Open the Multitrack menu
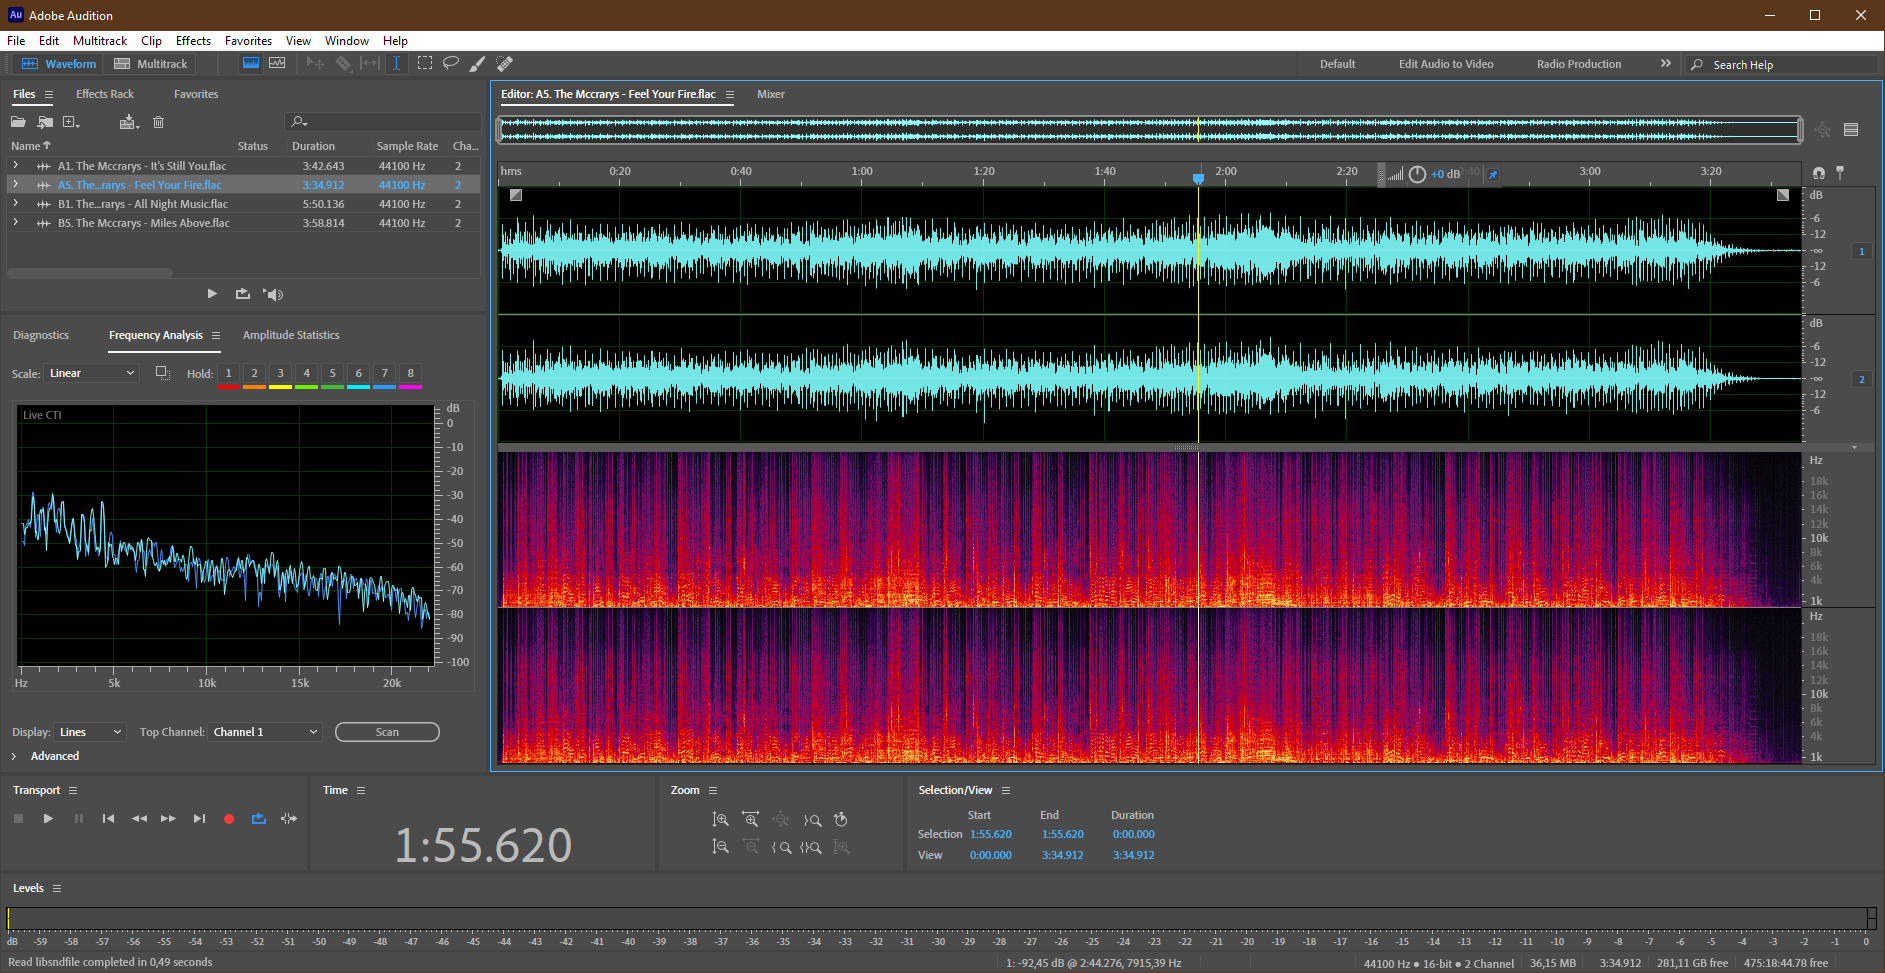 pyautogui.click(x=100, y=41)
